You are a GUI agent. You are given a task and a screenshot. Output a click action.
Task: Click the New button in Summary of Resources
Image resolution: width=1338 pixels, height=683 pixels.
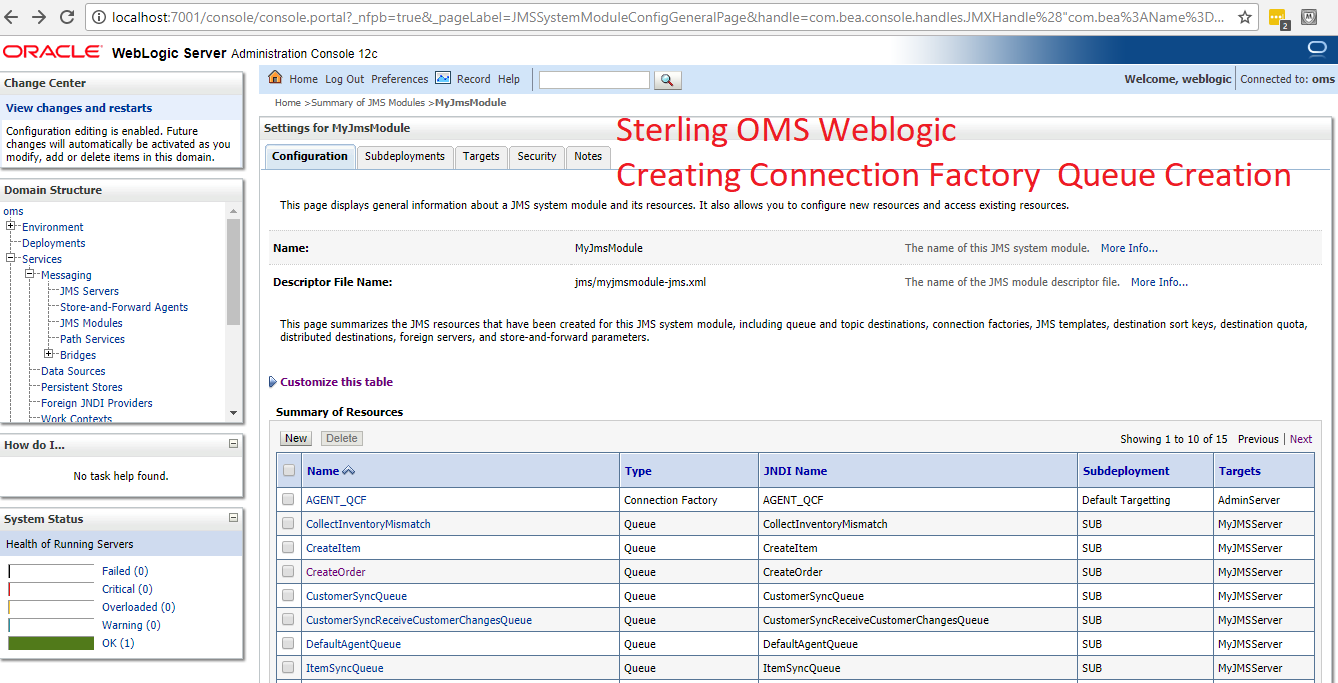click(x=295, y=437)
